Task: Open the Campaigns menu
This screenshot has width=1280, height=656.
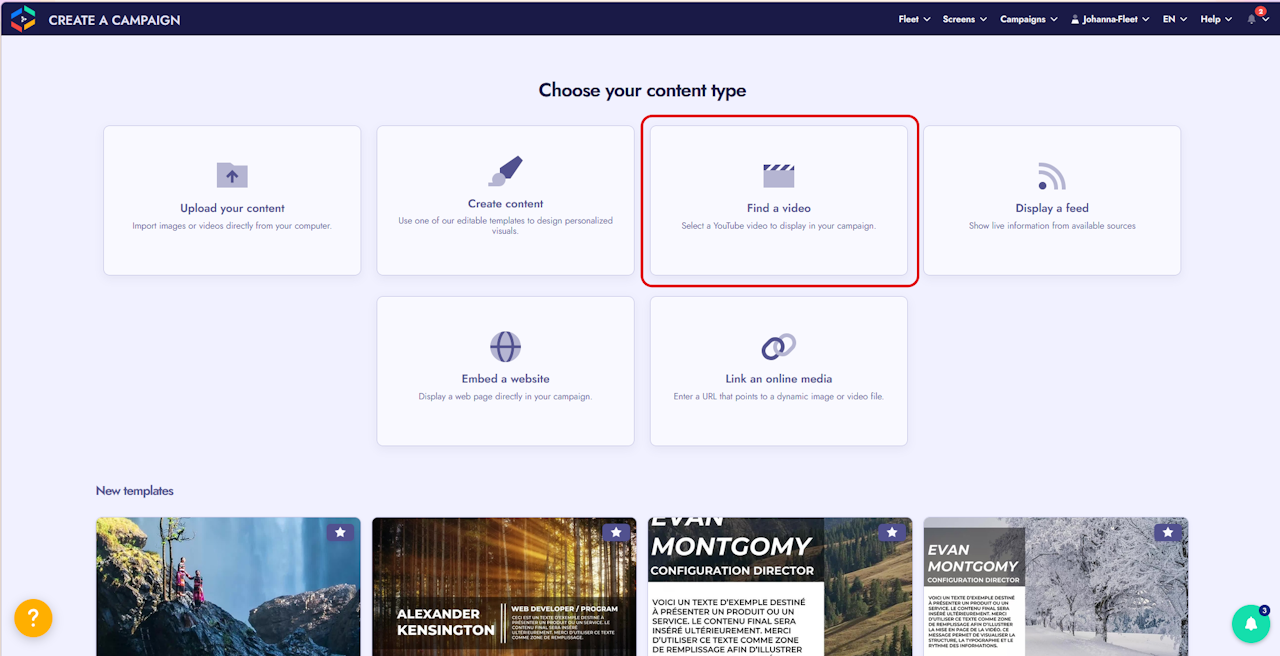Action: pos(1029,19)
